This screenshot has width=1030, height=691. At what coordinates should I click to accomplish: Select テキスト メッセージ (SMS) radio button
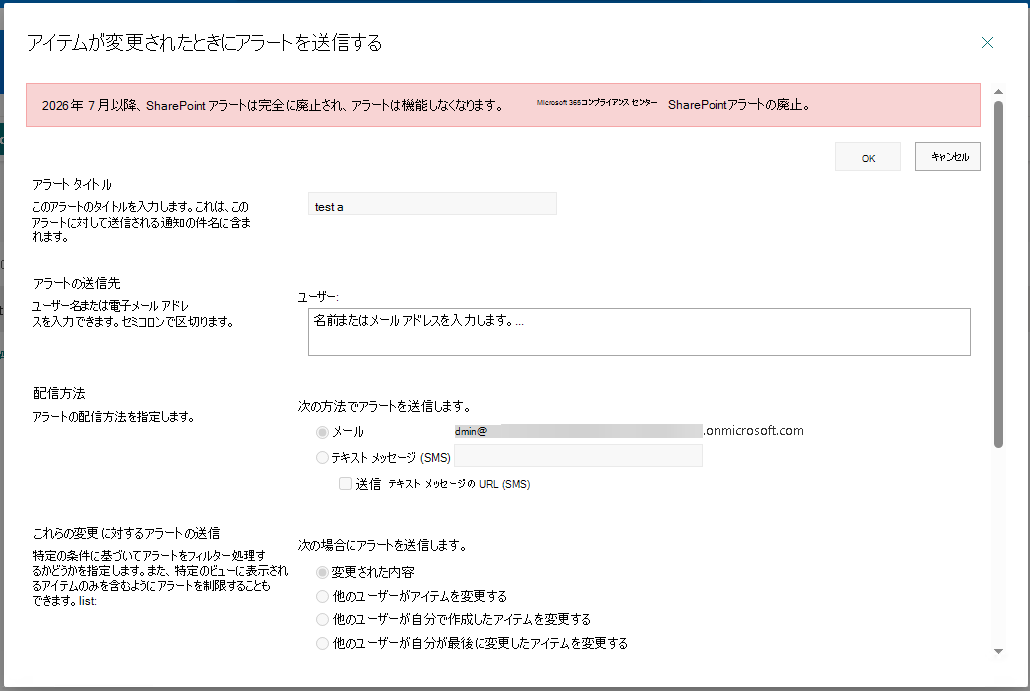322,457
